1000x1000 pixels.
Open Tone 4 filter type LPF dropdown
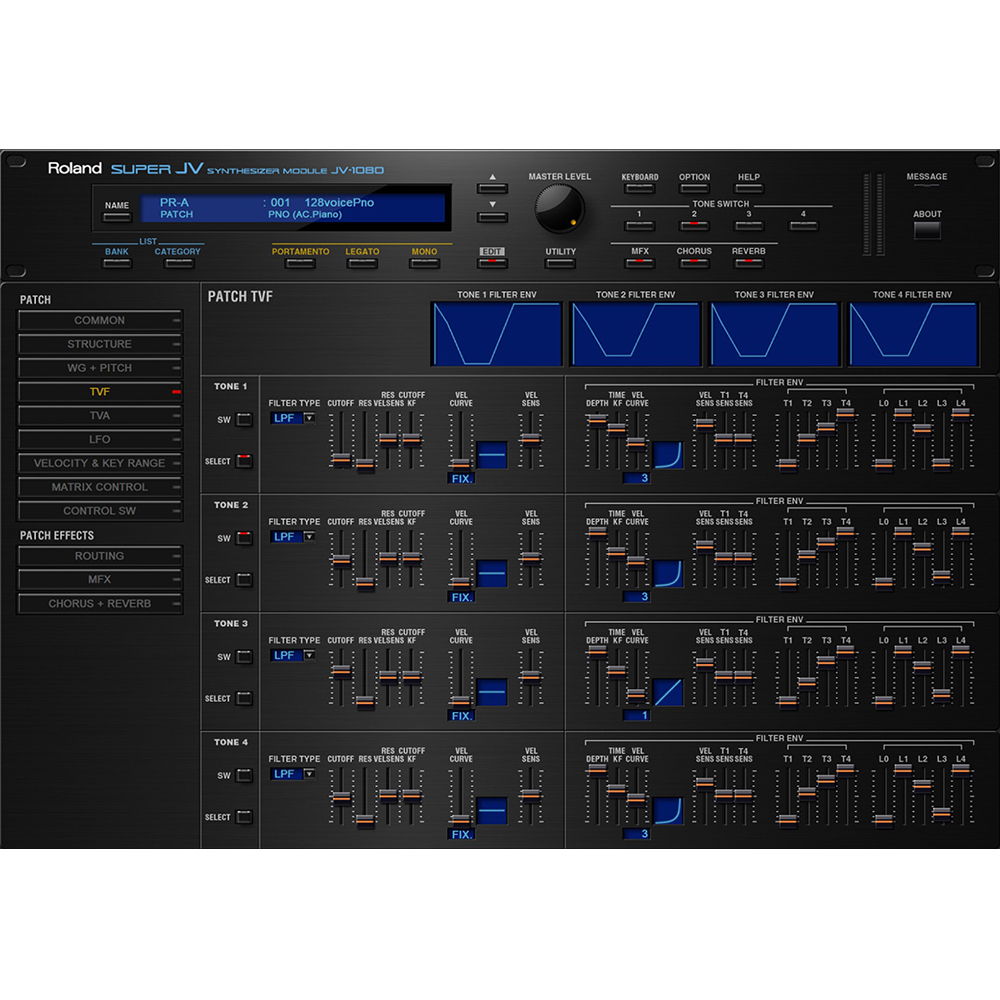tap(292, 774)
